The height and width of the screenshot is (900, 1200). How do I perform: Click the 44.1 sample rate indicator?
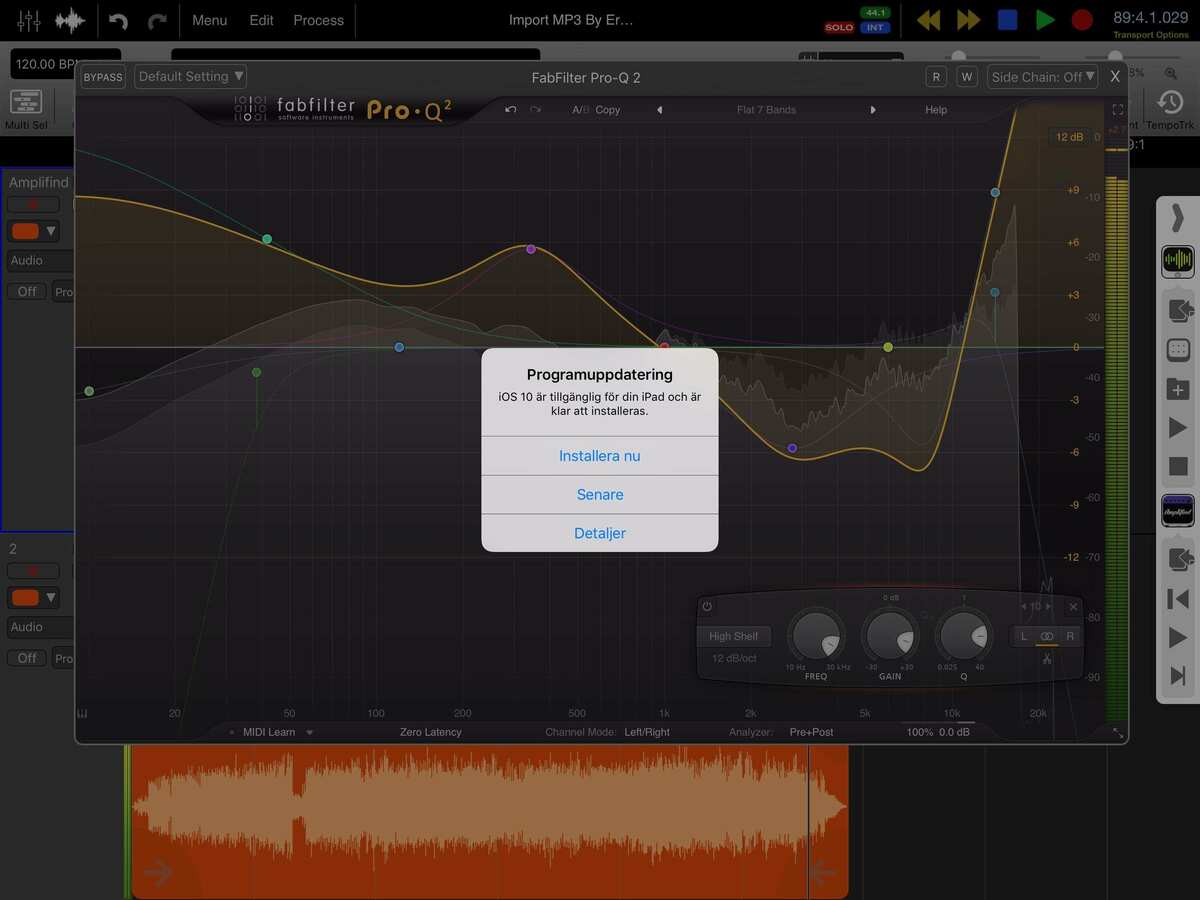pyautogui.click(x=875, y=13)
